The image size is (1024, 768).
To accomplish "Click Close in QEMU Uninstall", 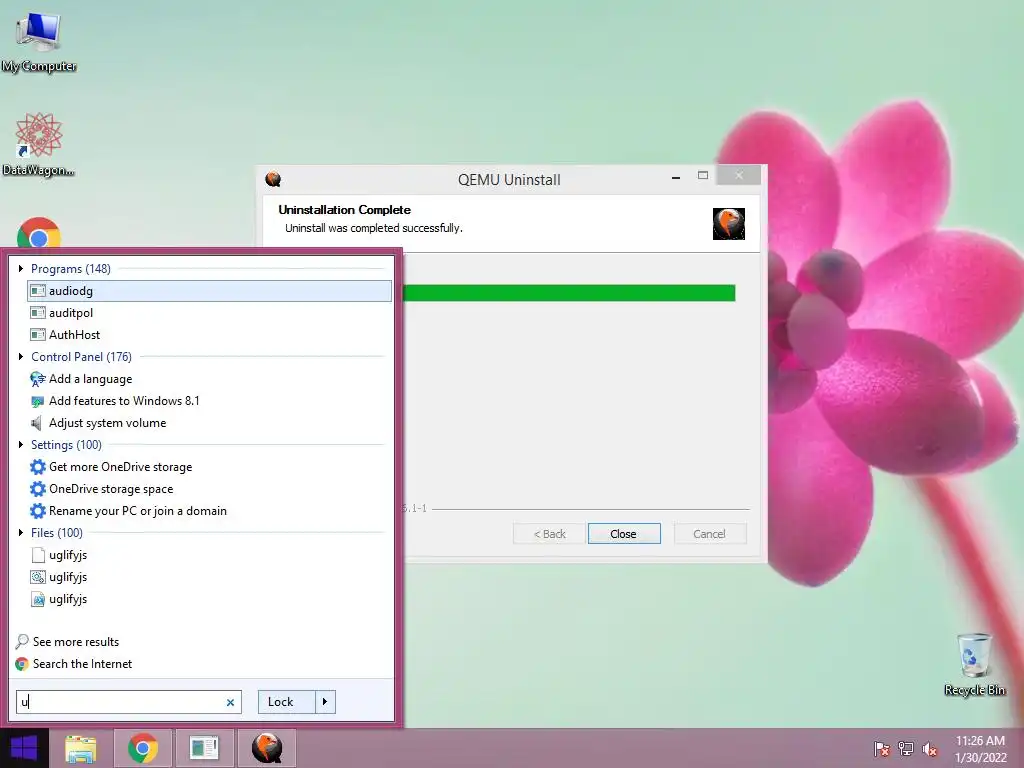I will pos(624,534).
